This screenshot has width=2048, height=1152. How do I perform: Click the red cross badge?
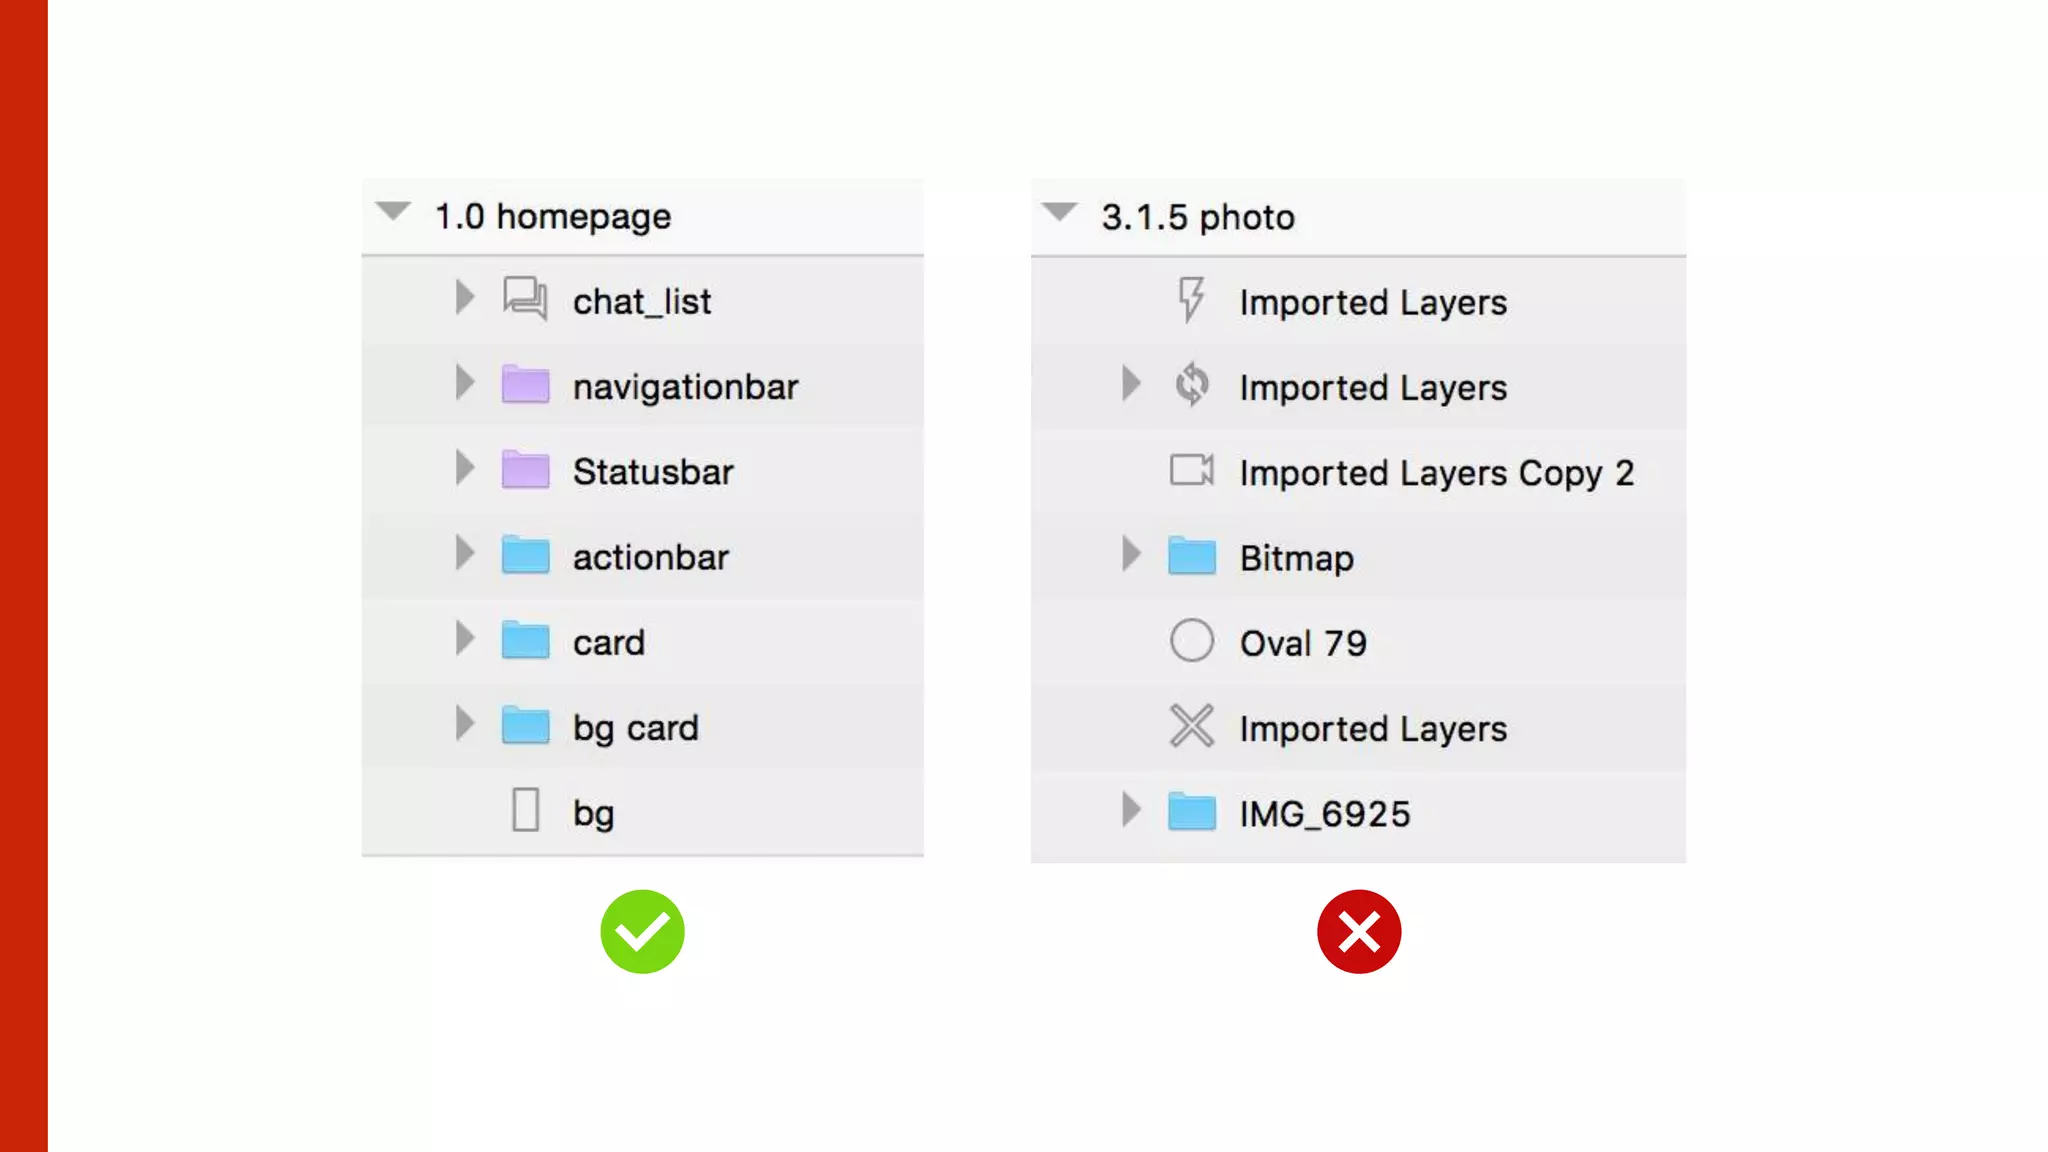1359,932
